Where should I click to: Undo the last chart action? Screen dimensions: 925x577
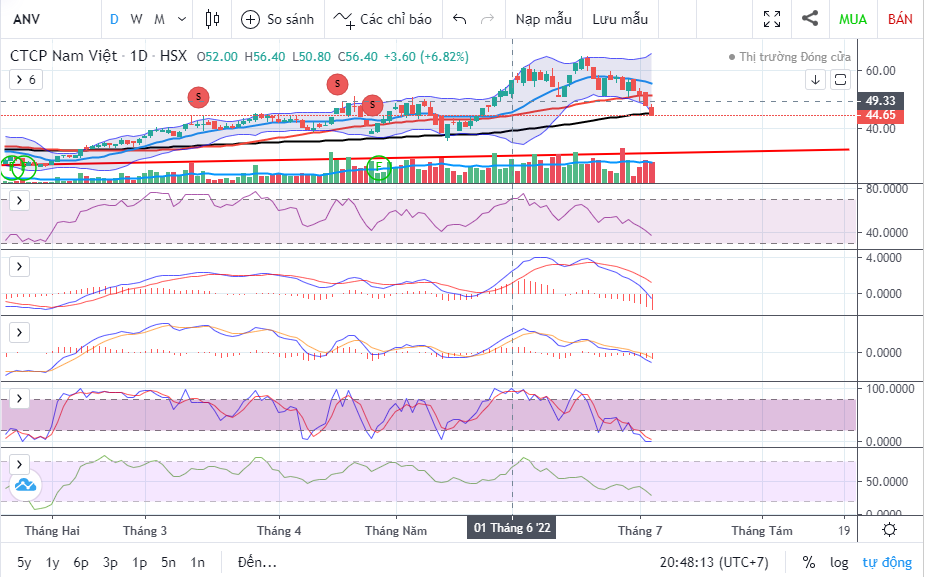point(459,19)
